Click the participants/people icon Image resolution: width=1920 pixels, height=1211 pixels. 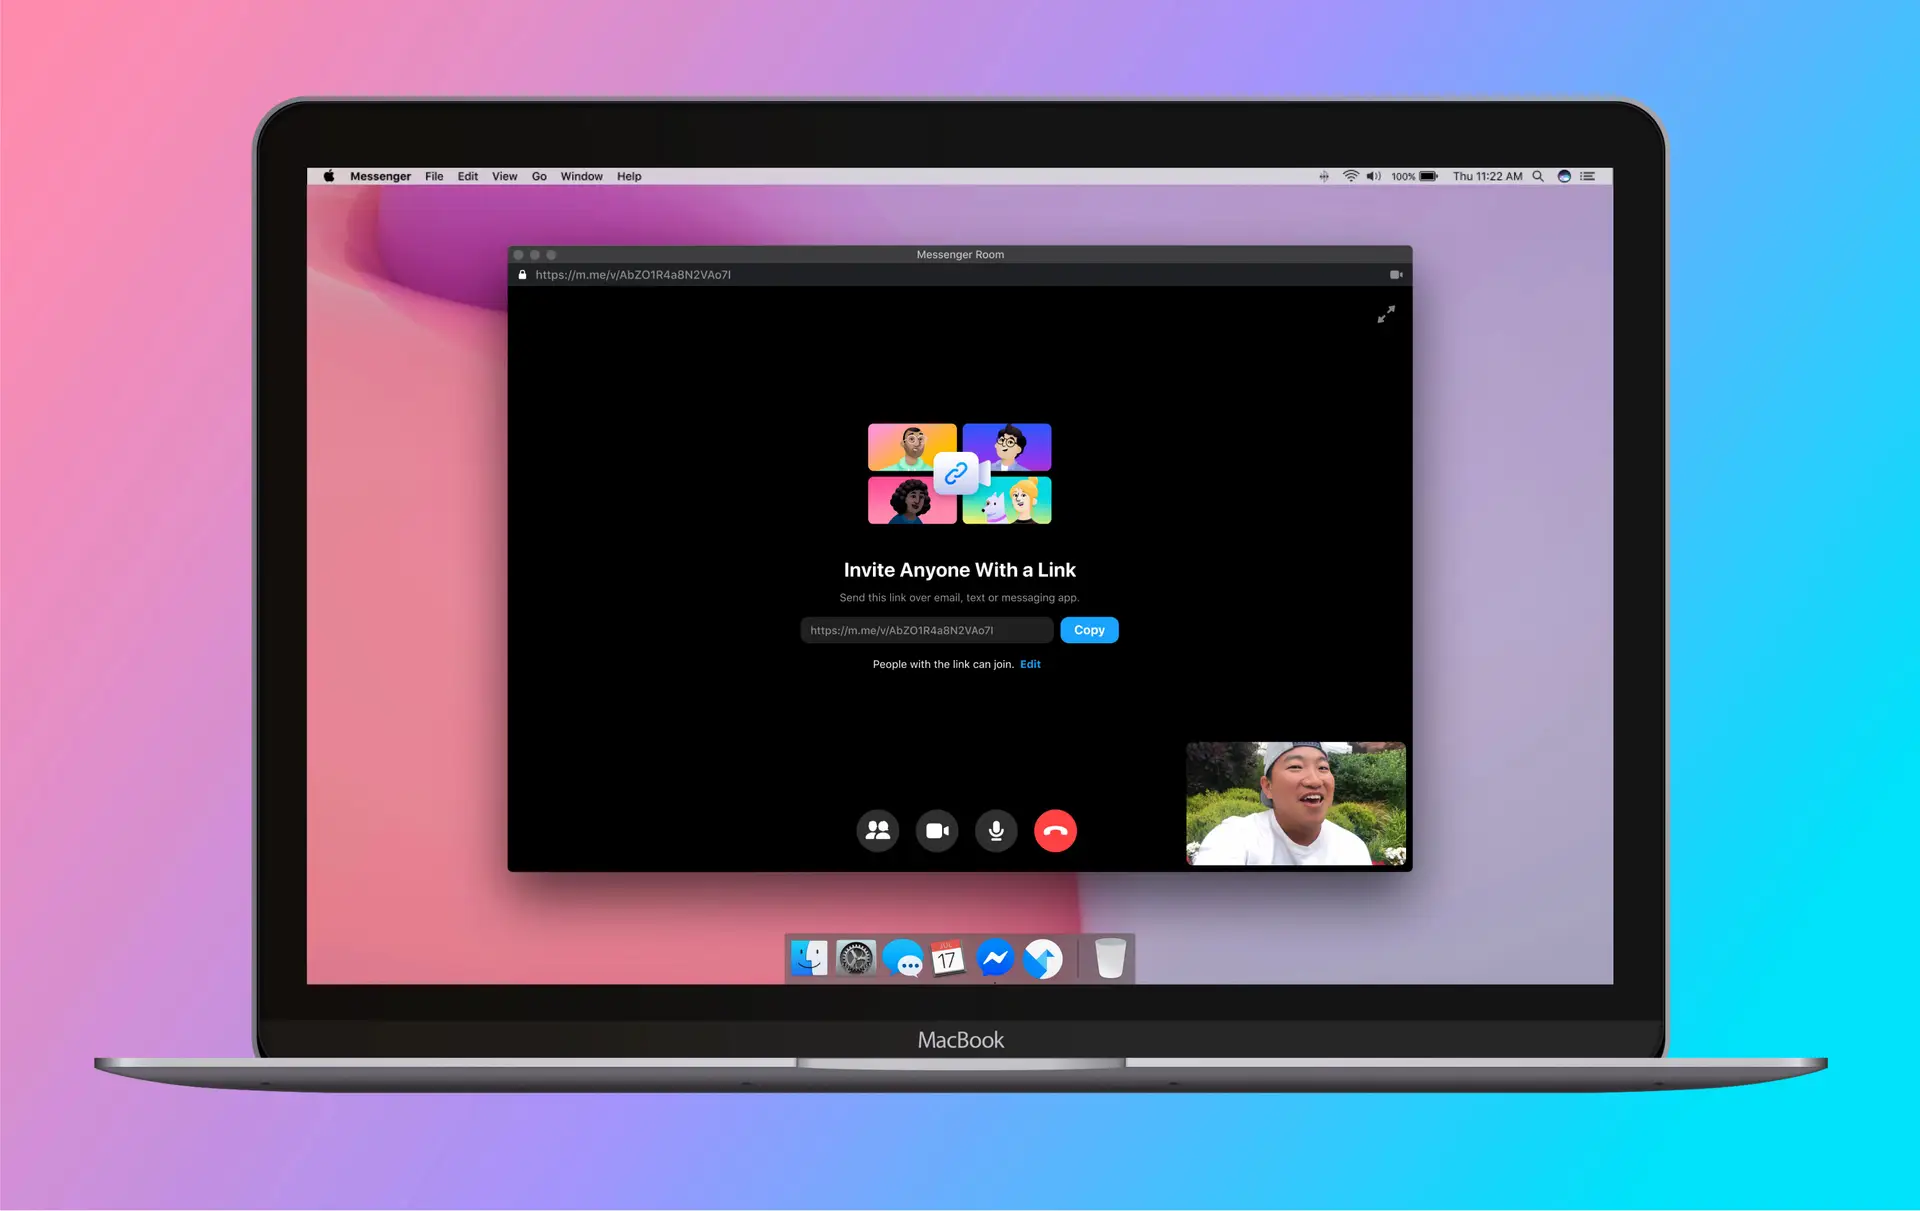878,830
